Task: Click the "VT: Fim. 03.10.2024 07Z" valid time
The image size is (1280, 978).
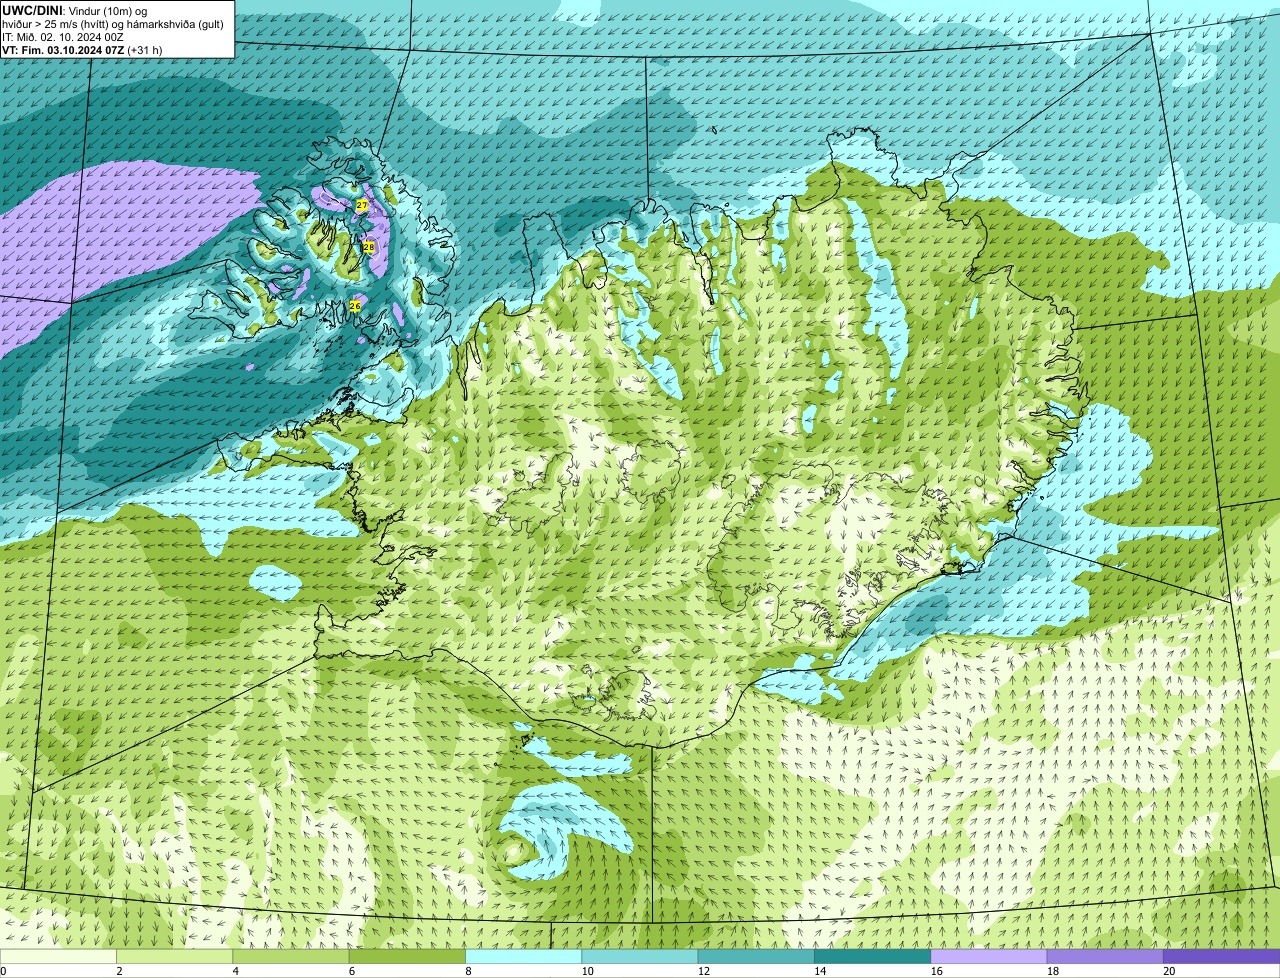Action: point(63,49)
